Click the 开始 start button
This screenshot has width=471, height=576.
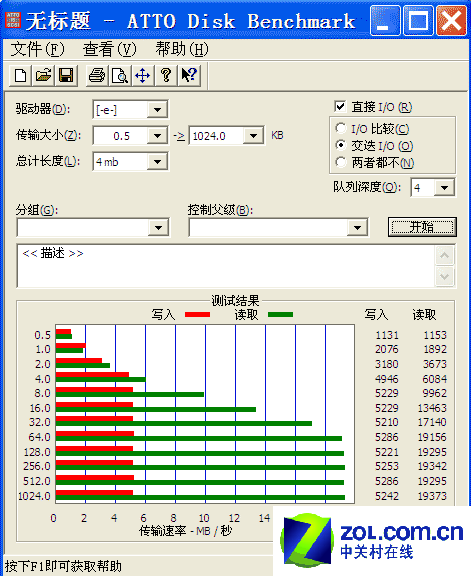[422, 227]
